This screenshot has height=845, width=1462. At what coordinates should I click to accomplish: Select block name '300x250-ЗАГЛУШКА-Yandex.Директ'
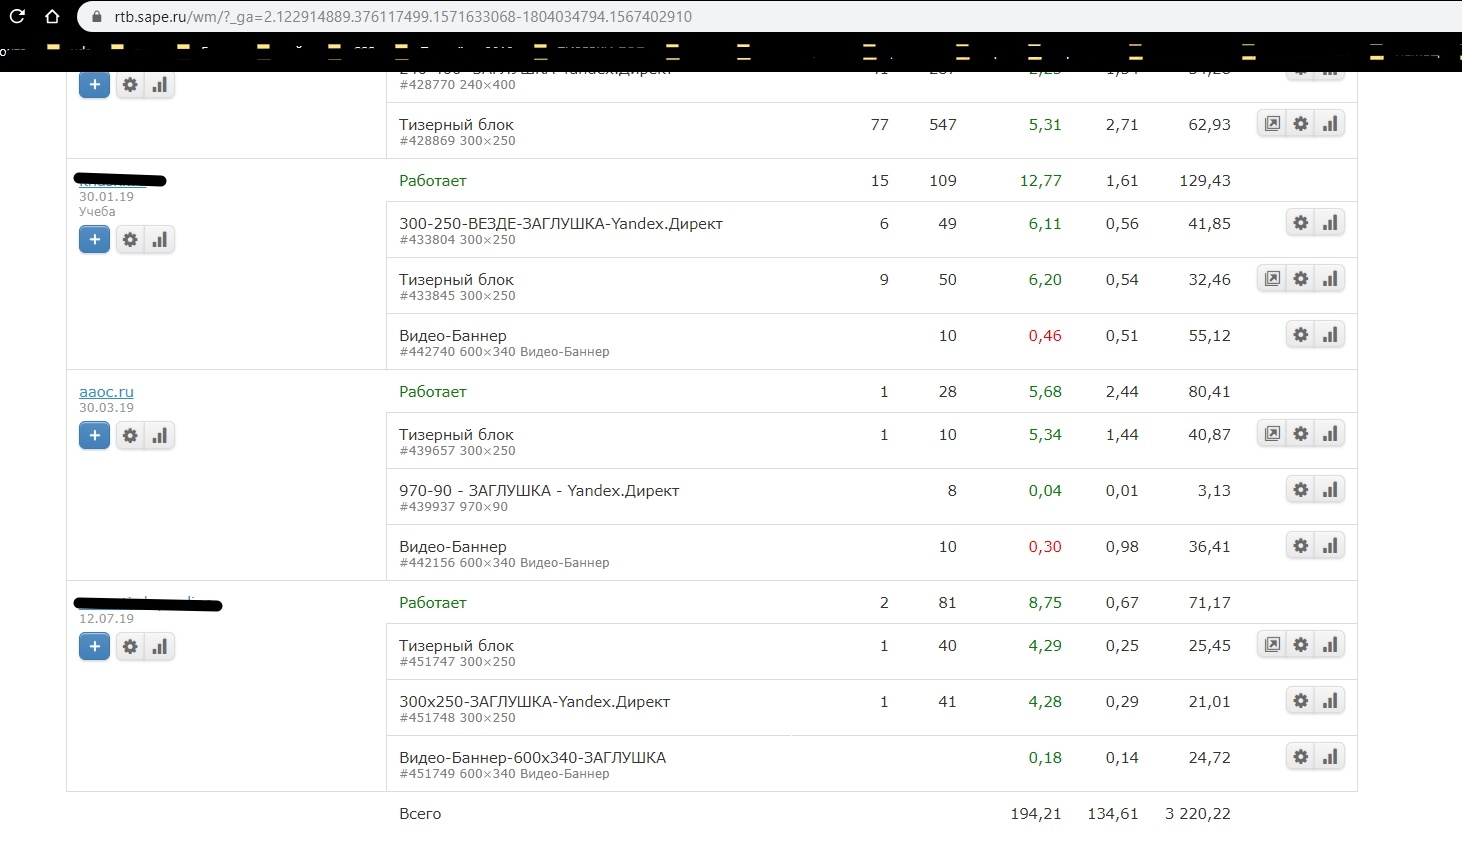(535, 702)
